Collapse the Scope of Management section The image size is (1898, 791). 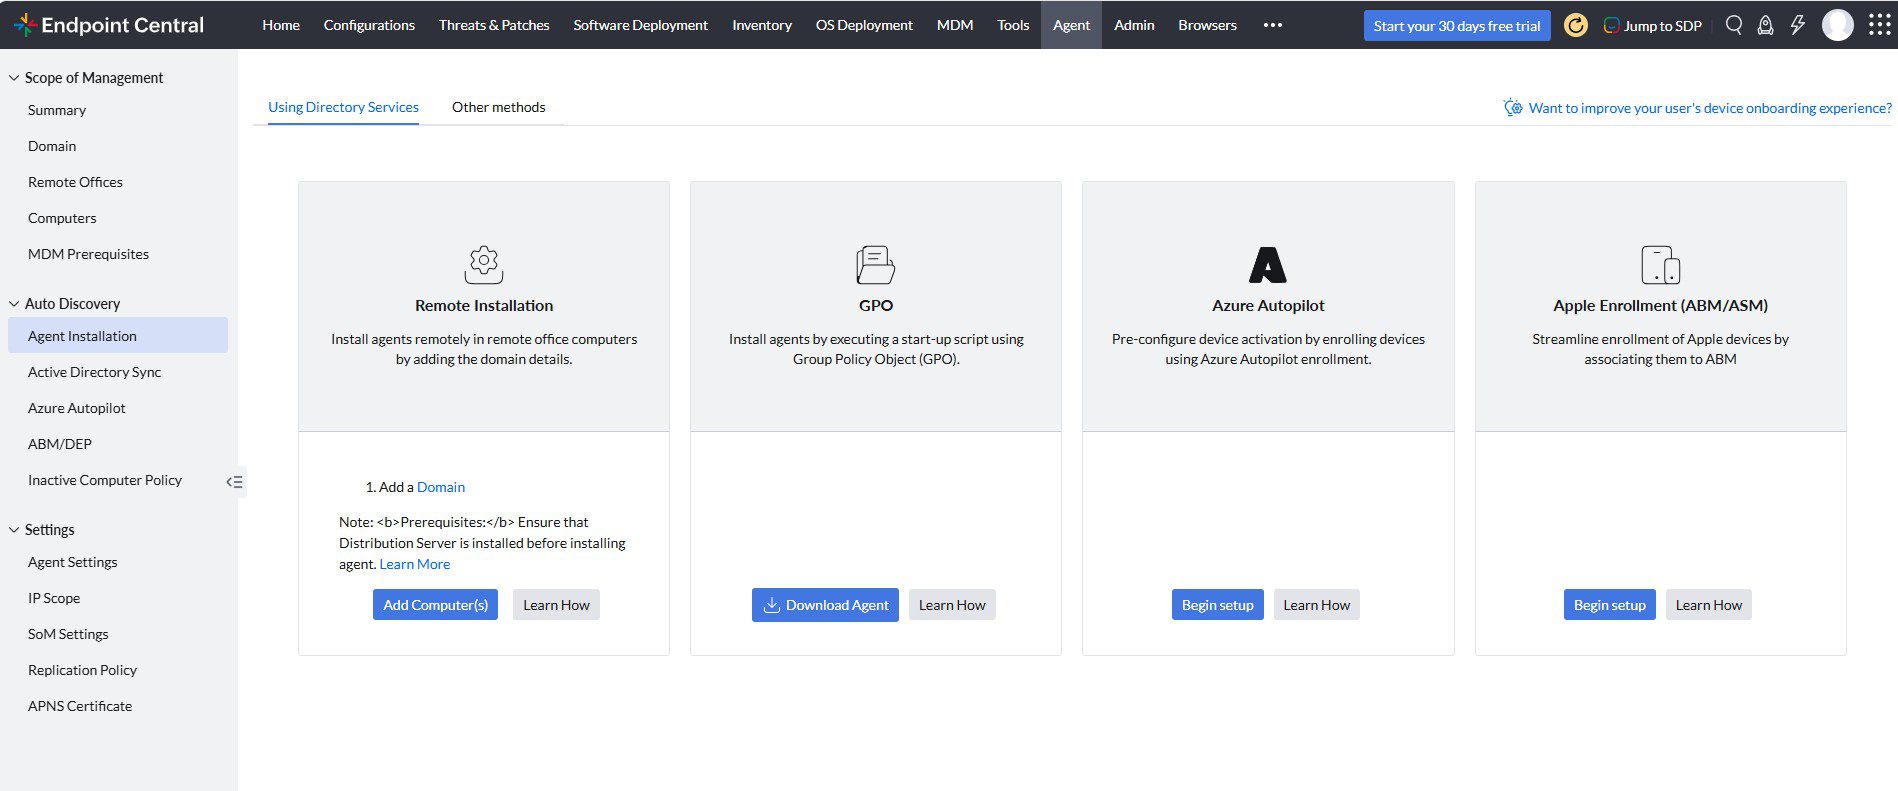(14, 78)
